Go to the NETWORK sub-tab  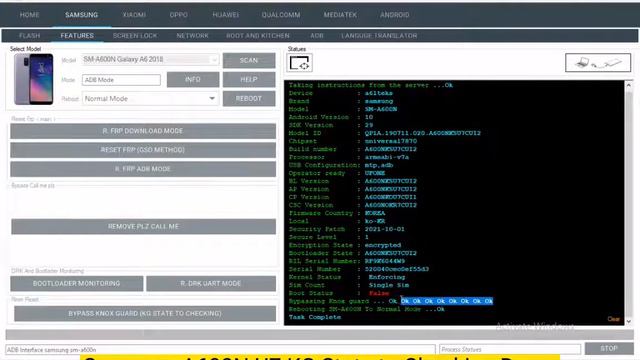[x=192, y=36]
